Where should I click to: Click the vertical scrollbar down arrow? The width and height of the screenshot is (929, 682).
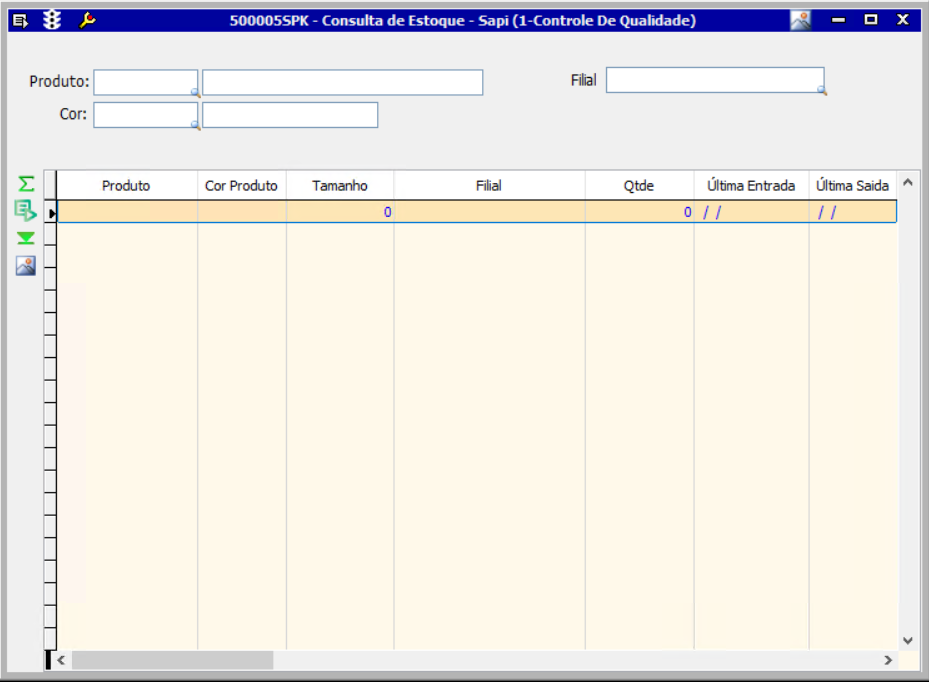point(908,640)
